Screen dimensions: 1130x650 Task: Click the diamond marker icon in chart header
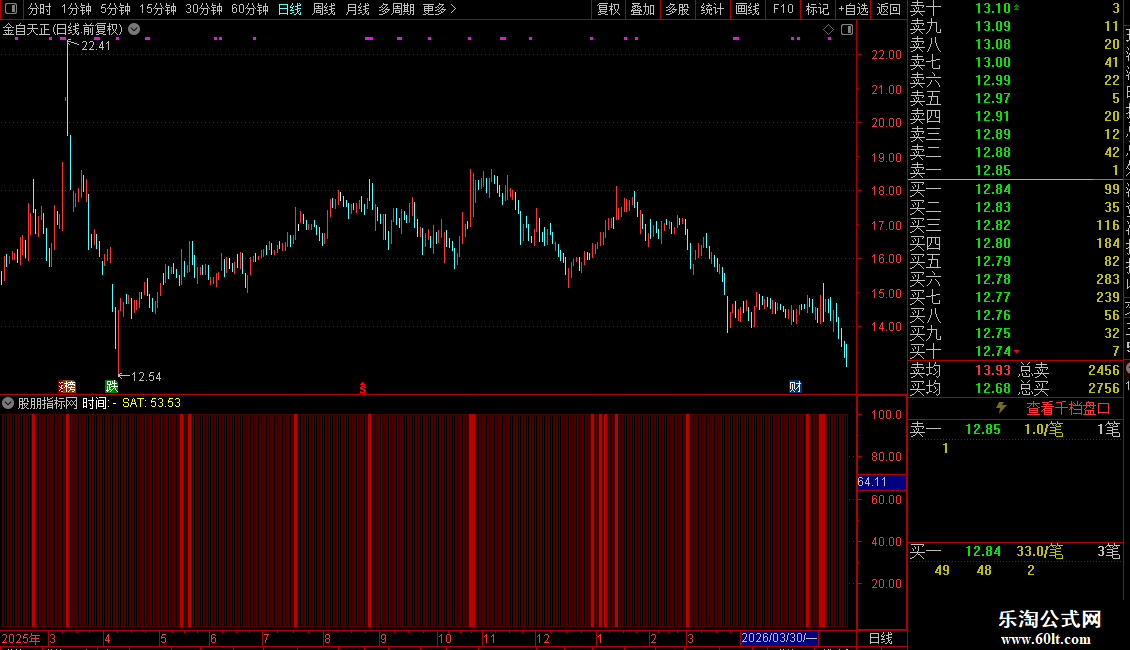click(x=828, y=30)
